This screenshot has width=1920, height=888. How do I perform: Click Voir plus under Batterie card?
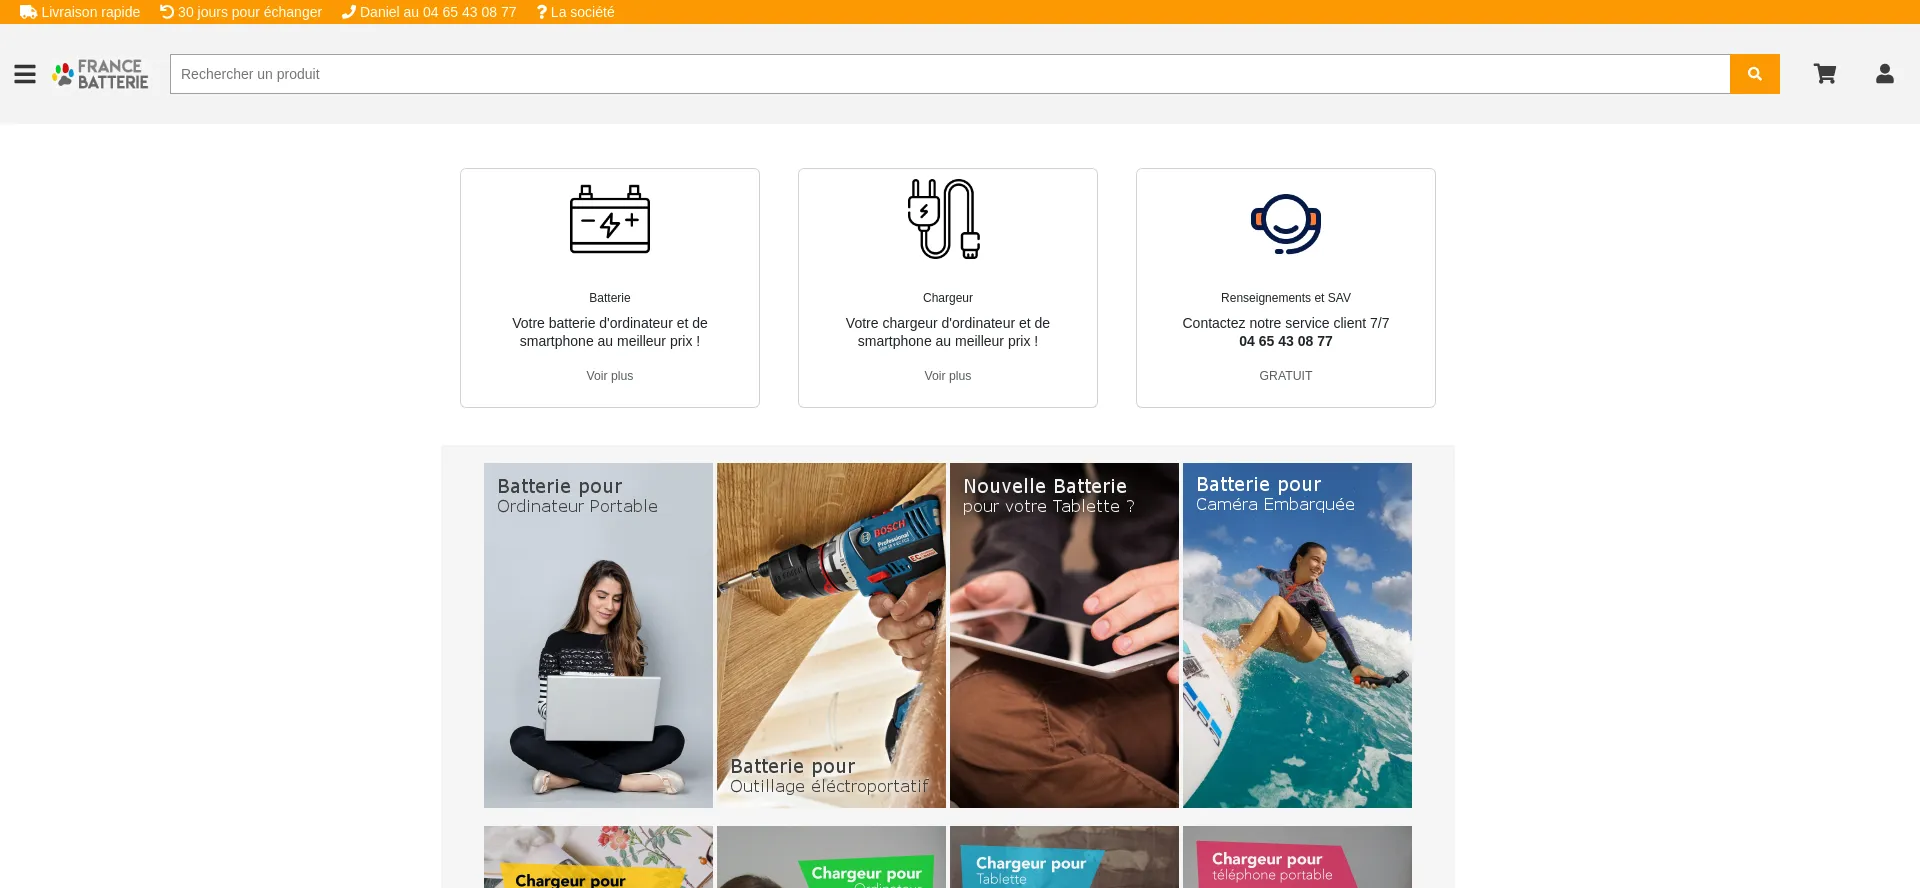point(610,376)
